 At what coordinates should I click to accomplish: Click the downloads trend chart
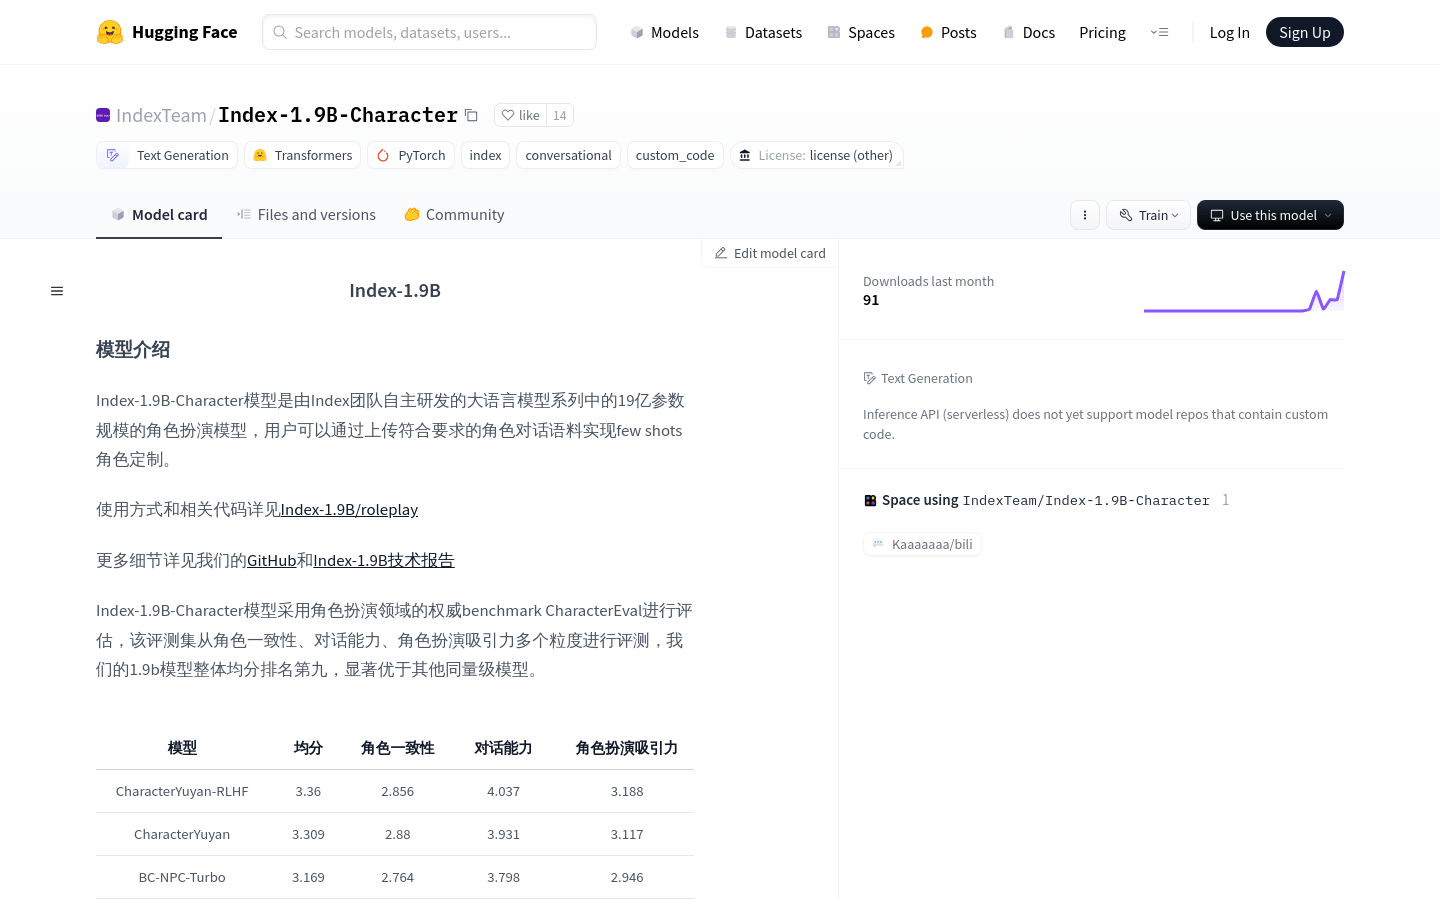1243,292
